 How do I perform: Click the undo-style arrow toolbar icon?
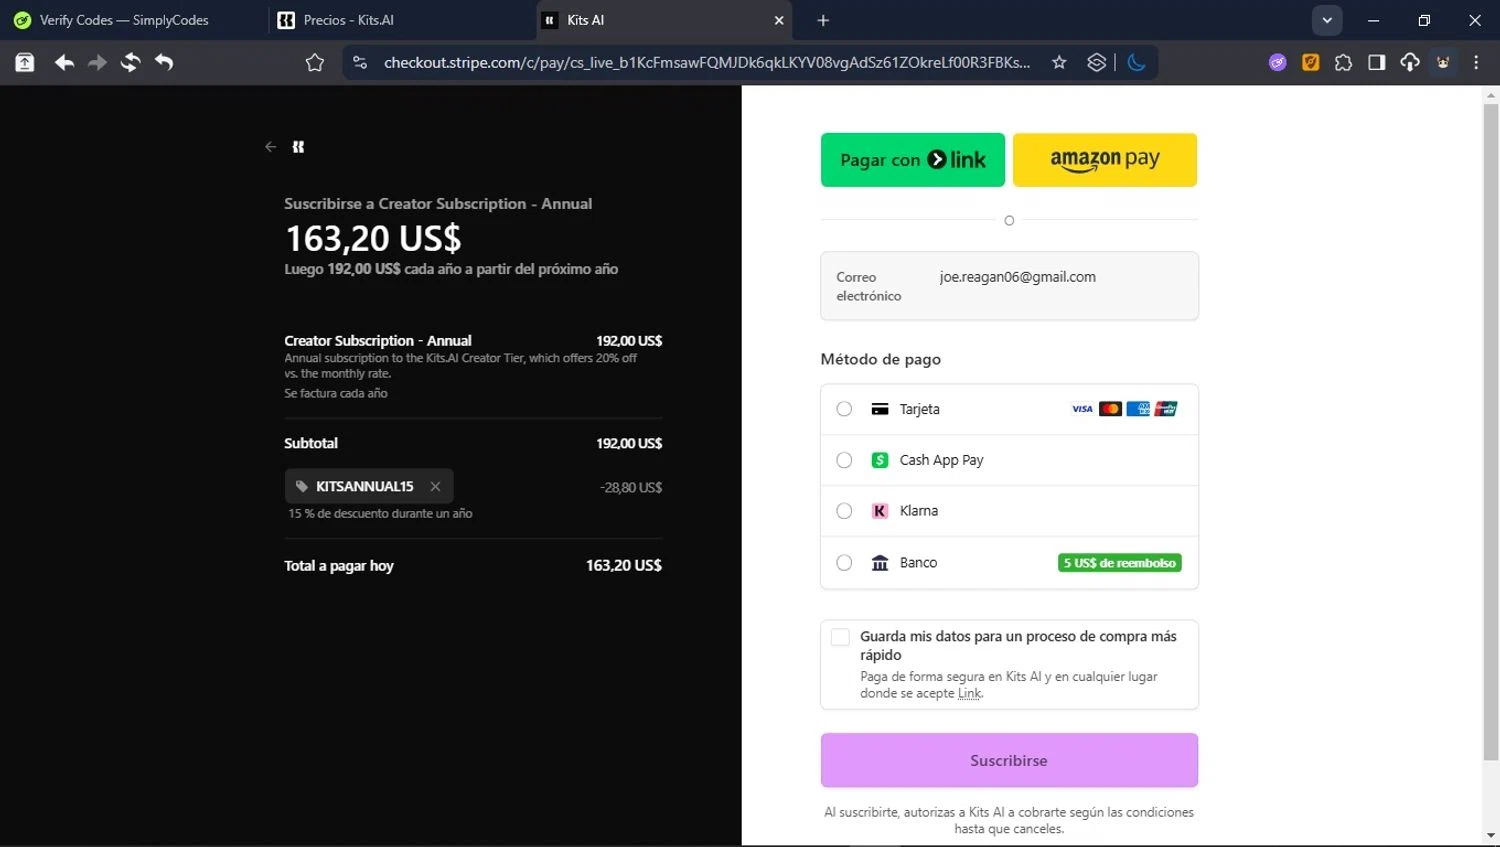coord(164,63)
